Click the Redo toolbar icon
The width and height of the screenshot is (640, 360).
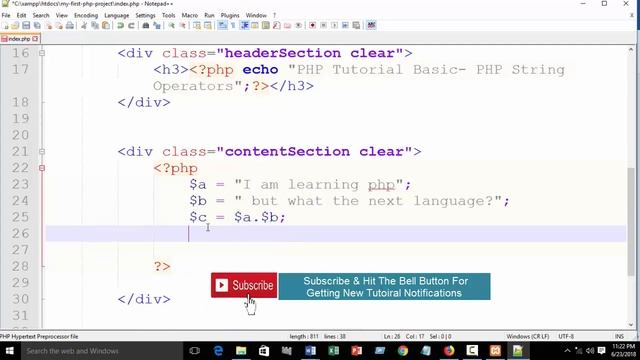click(131, 25)
